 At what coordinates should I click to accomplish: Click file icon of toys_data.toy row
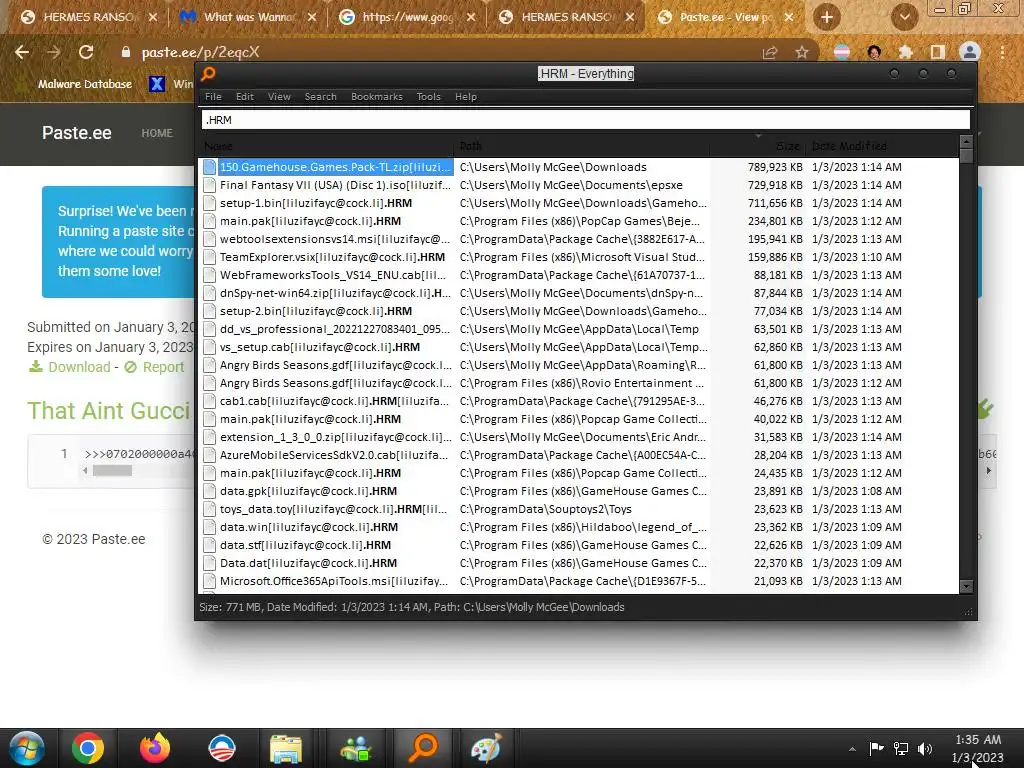pyautogui.click(x=209, y=509)
